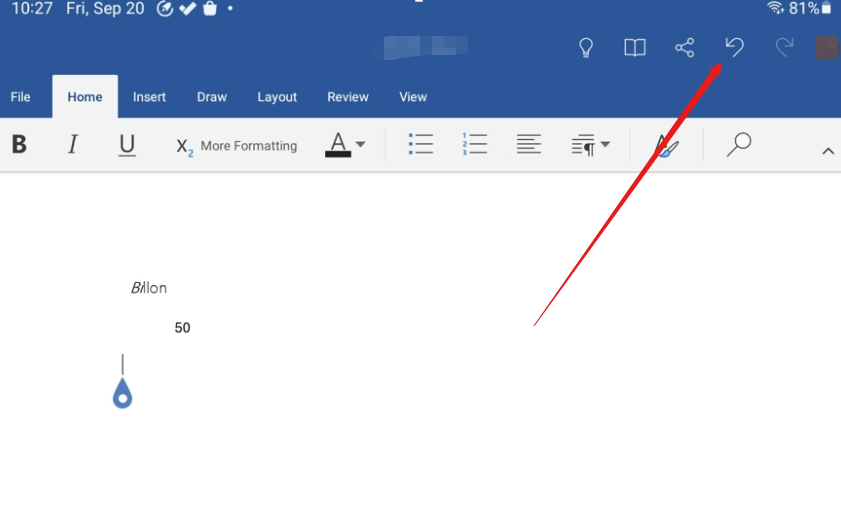Open paragraph alignment options
The width and height of the screenshot is (841, 532).
point(529,144)
